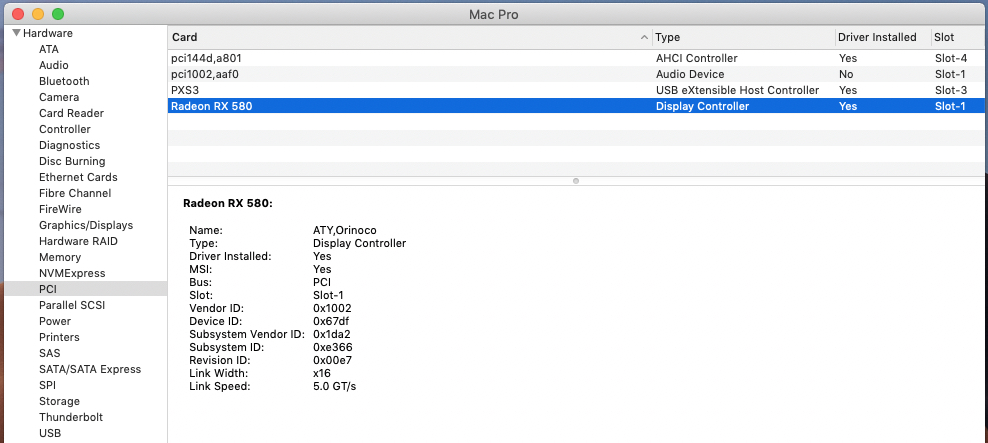
Task: Select the pci1002,aaf0 card row
Action: tap(577, 74)
